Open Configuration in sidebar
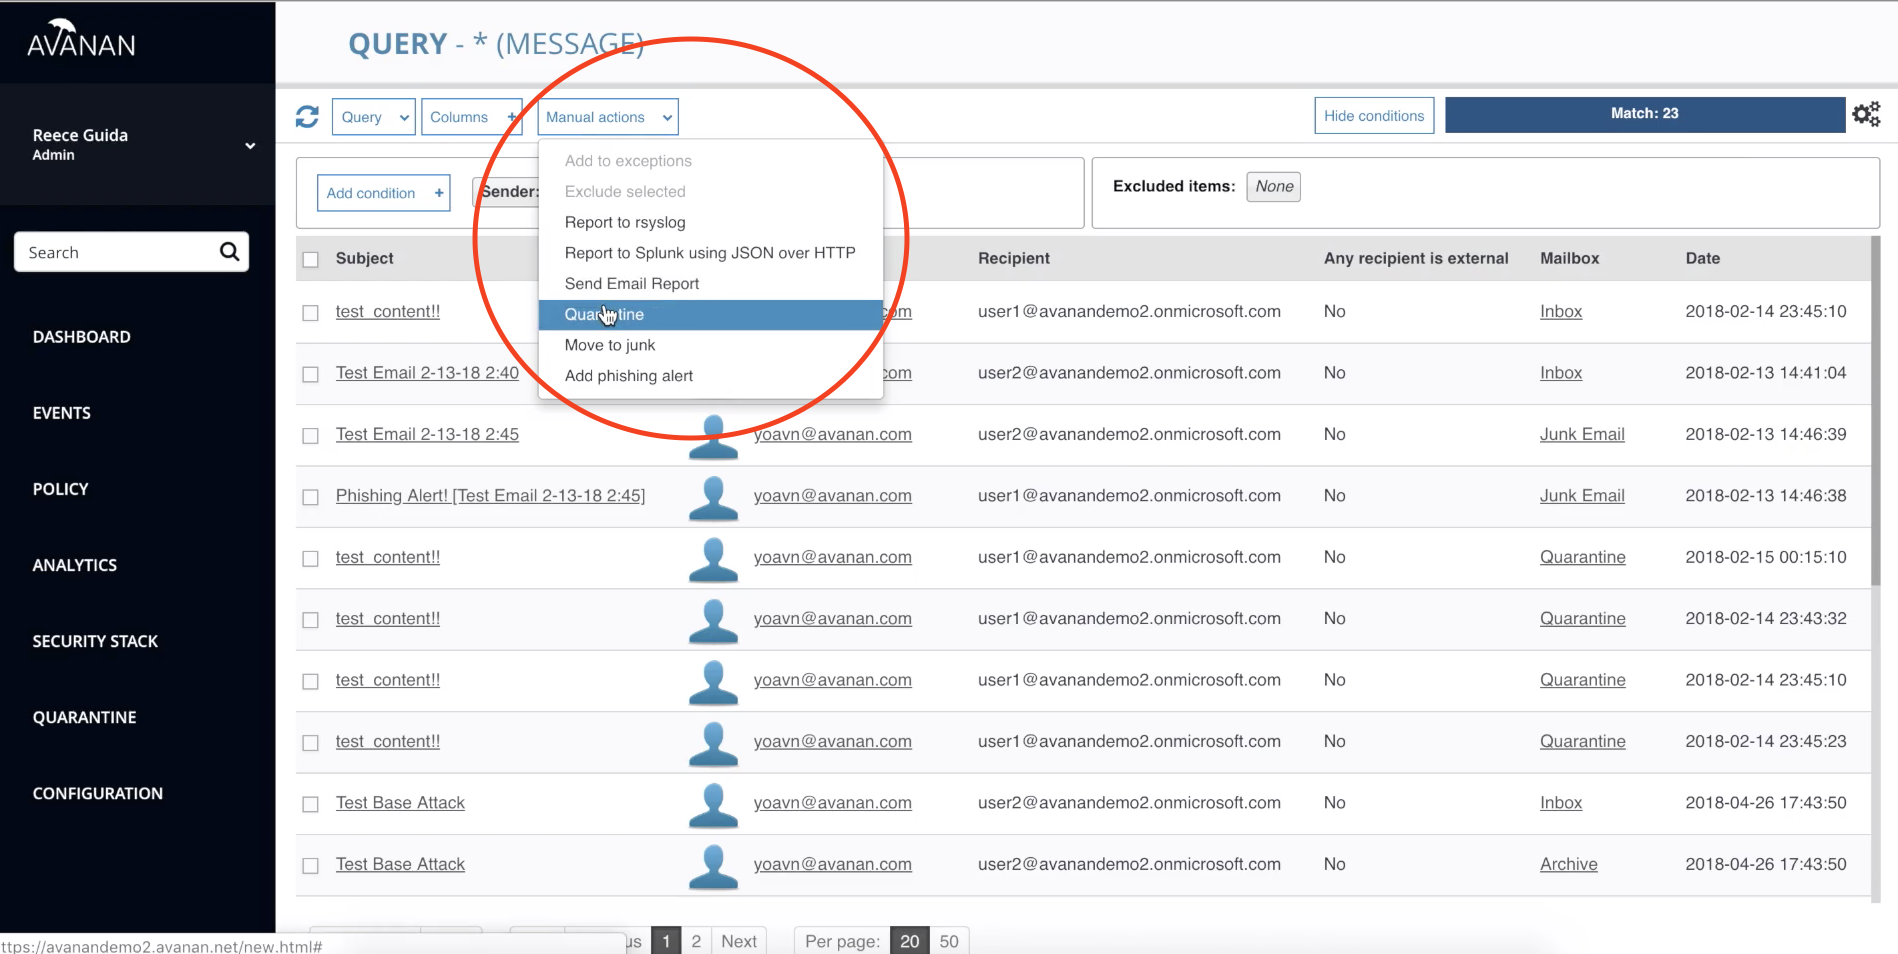This screenshot has width=1898, height=954. [98, 793]
